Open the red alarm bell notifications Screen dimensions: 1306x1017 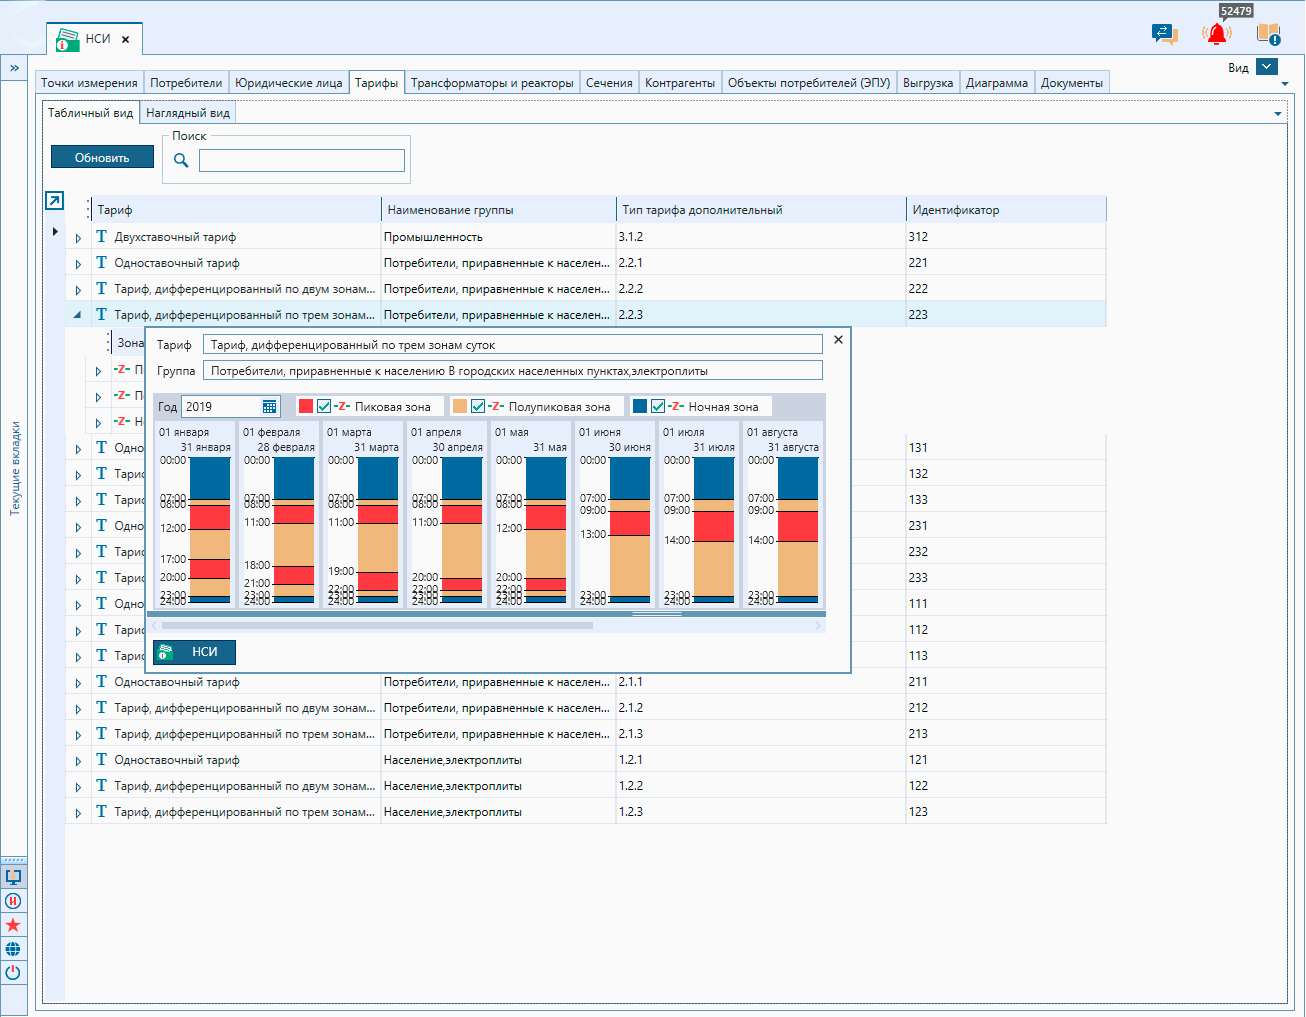1216,34
